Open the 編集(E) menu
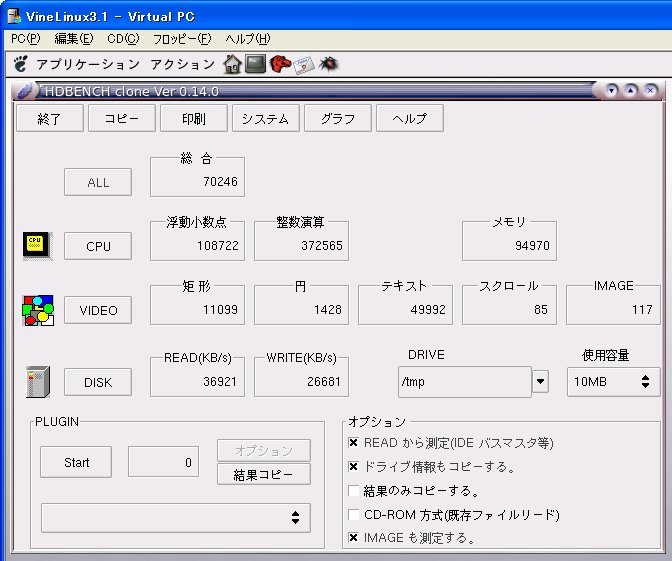This screenshot has width=672, height=561. [x=74, y=39]
